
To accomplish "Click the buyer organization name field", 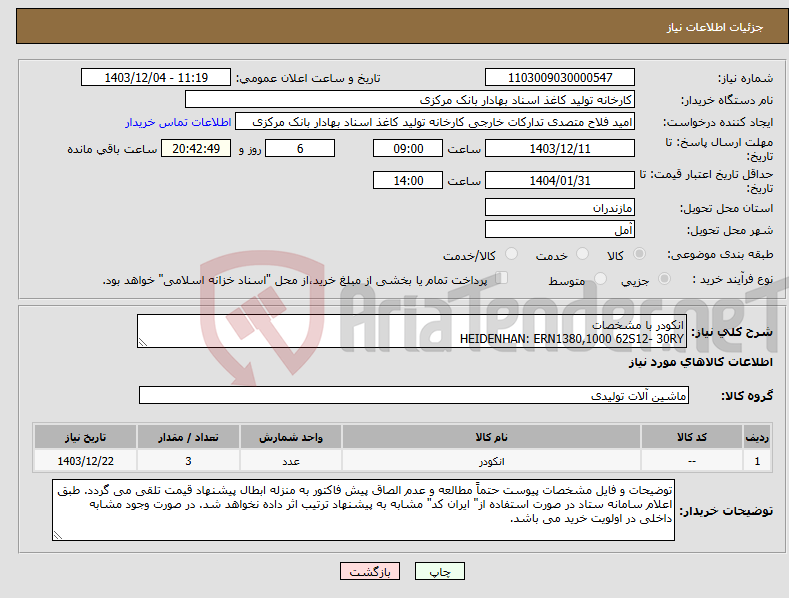I will (x=410, y=100).
